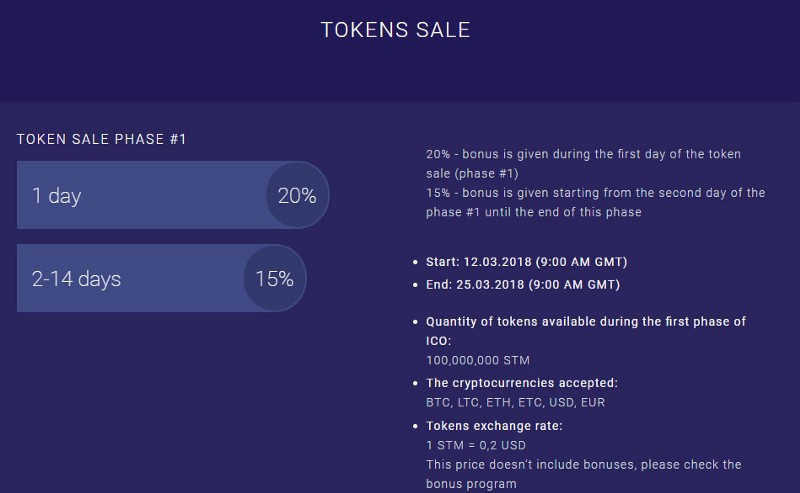
Task: Click the bonus program price note
Action: pyautogui.click(x=584, y=474)
